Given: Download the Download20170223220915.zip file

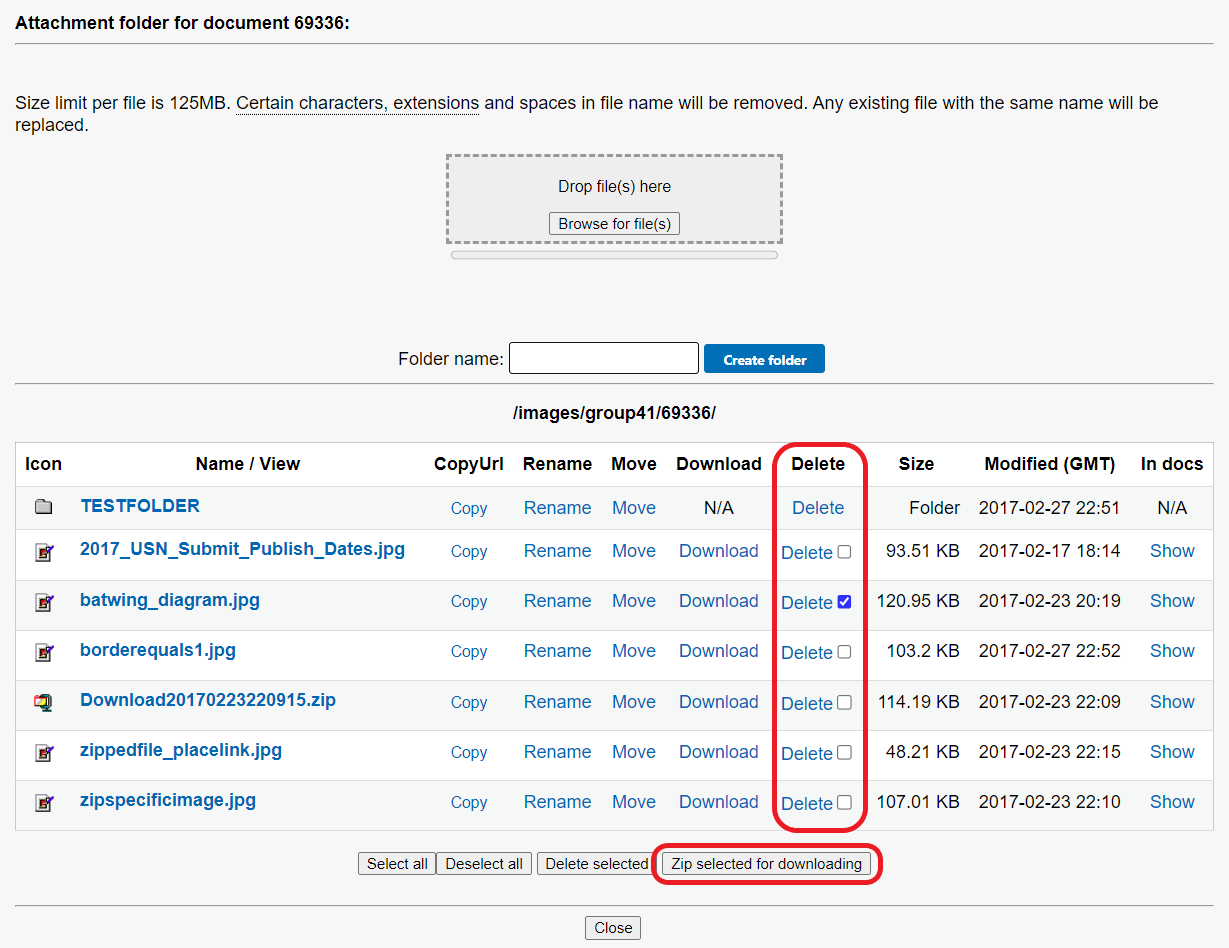Looking at the screenshot, I should (x=719, y=702).
